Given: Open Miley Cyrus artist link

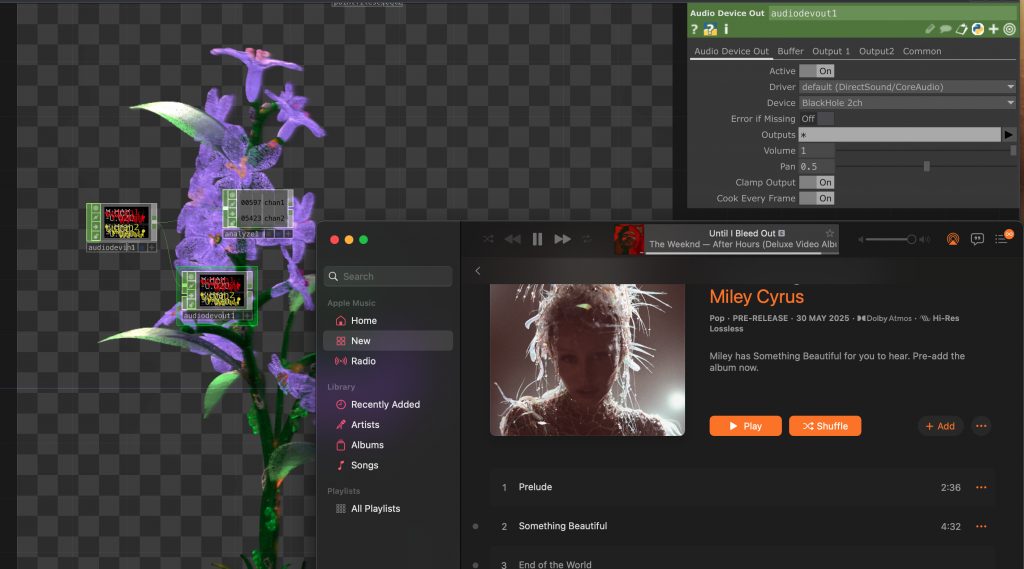Looking at the screenshot, I should (x=756, y=297).
